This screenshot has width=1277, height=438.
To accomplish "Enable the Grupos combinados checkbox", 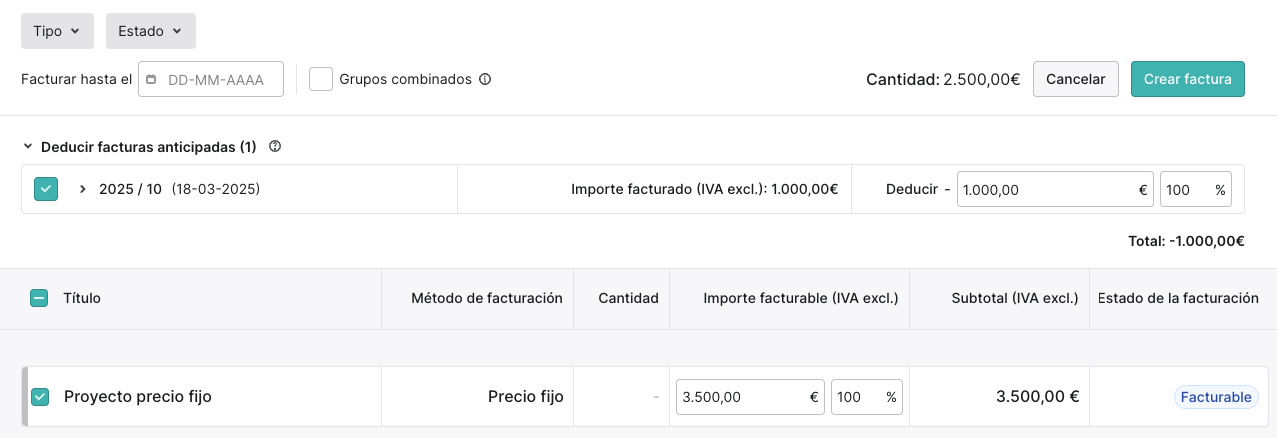I will coord(321,79).
